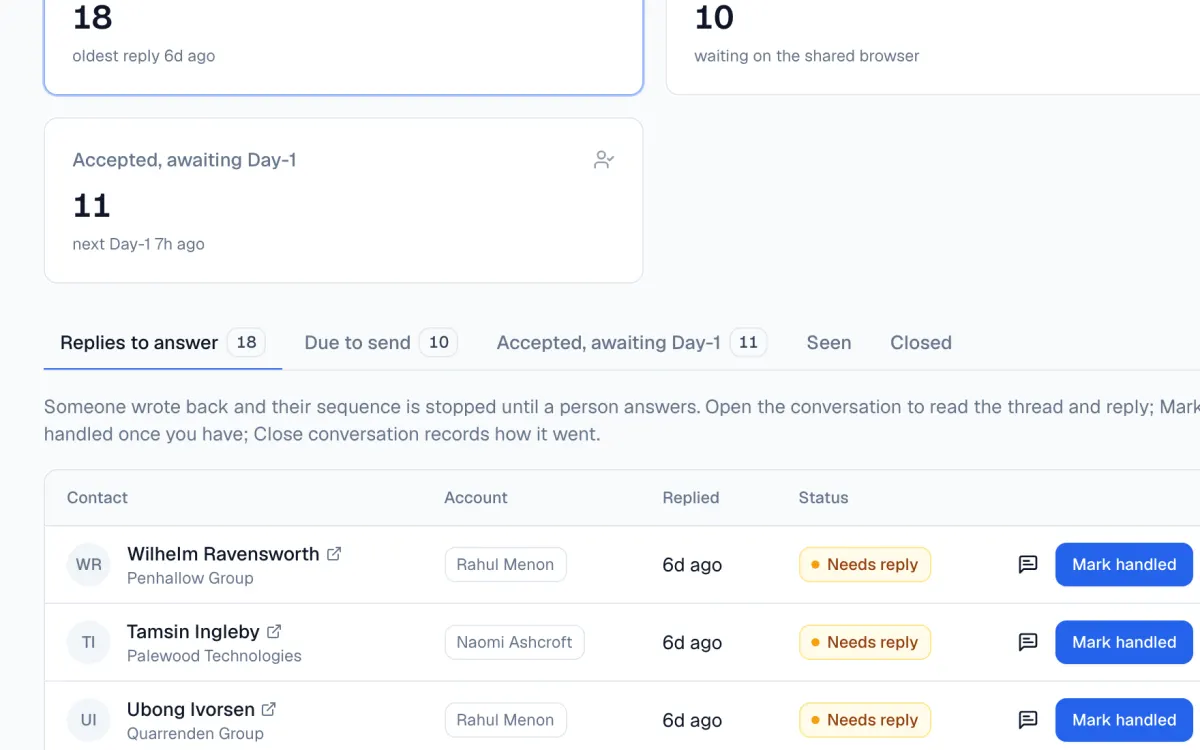Click the Replied column header

pyautogui.click(x=691, y=498)
